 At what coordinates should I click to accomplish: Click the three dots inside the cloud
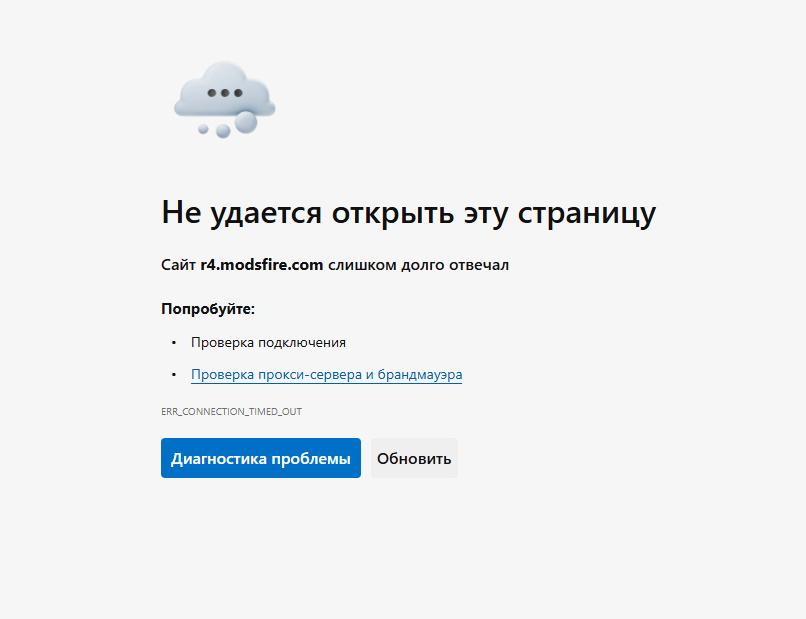pyautogui.click(x=225, y=93)
